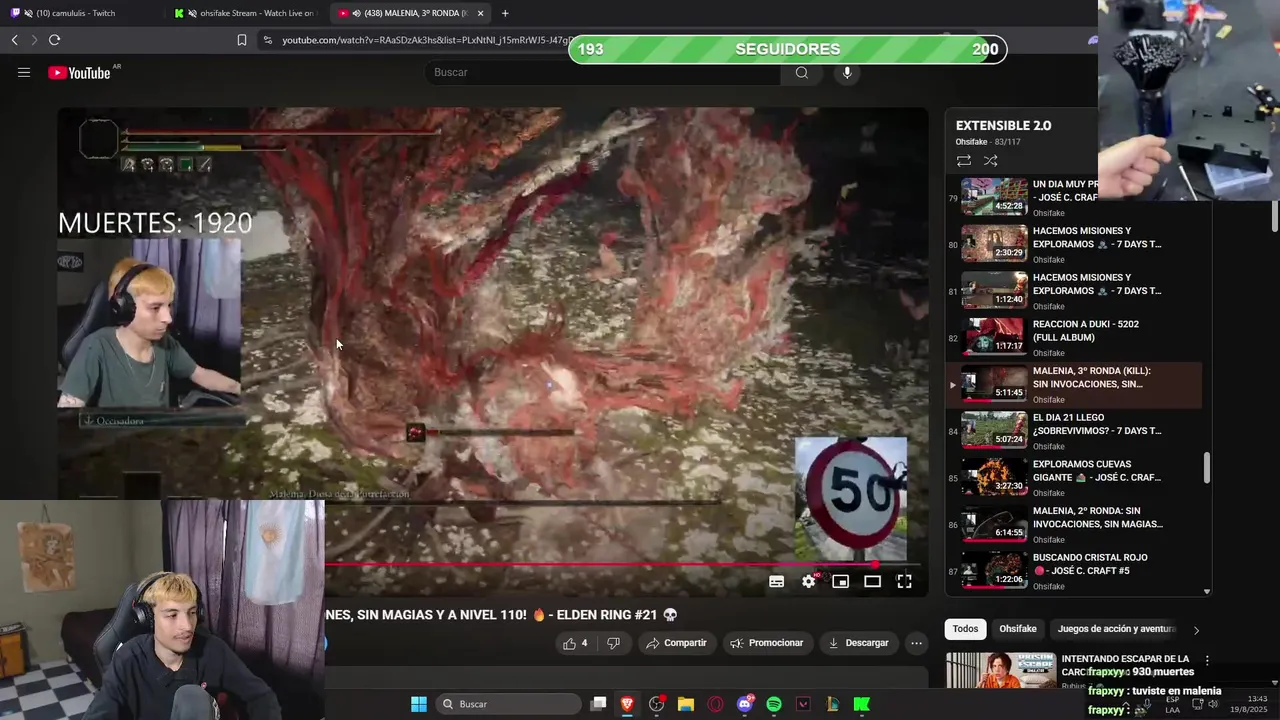Show more filter chips with right arrow

1196,630
